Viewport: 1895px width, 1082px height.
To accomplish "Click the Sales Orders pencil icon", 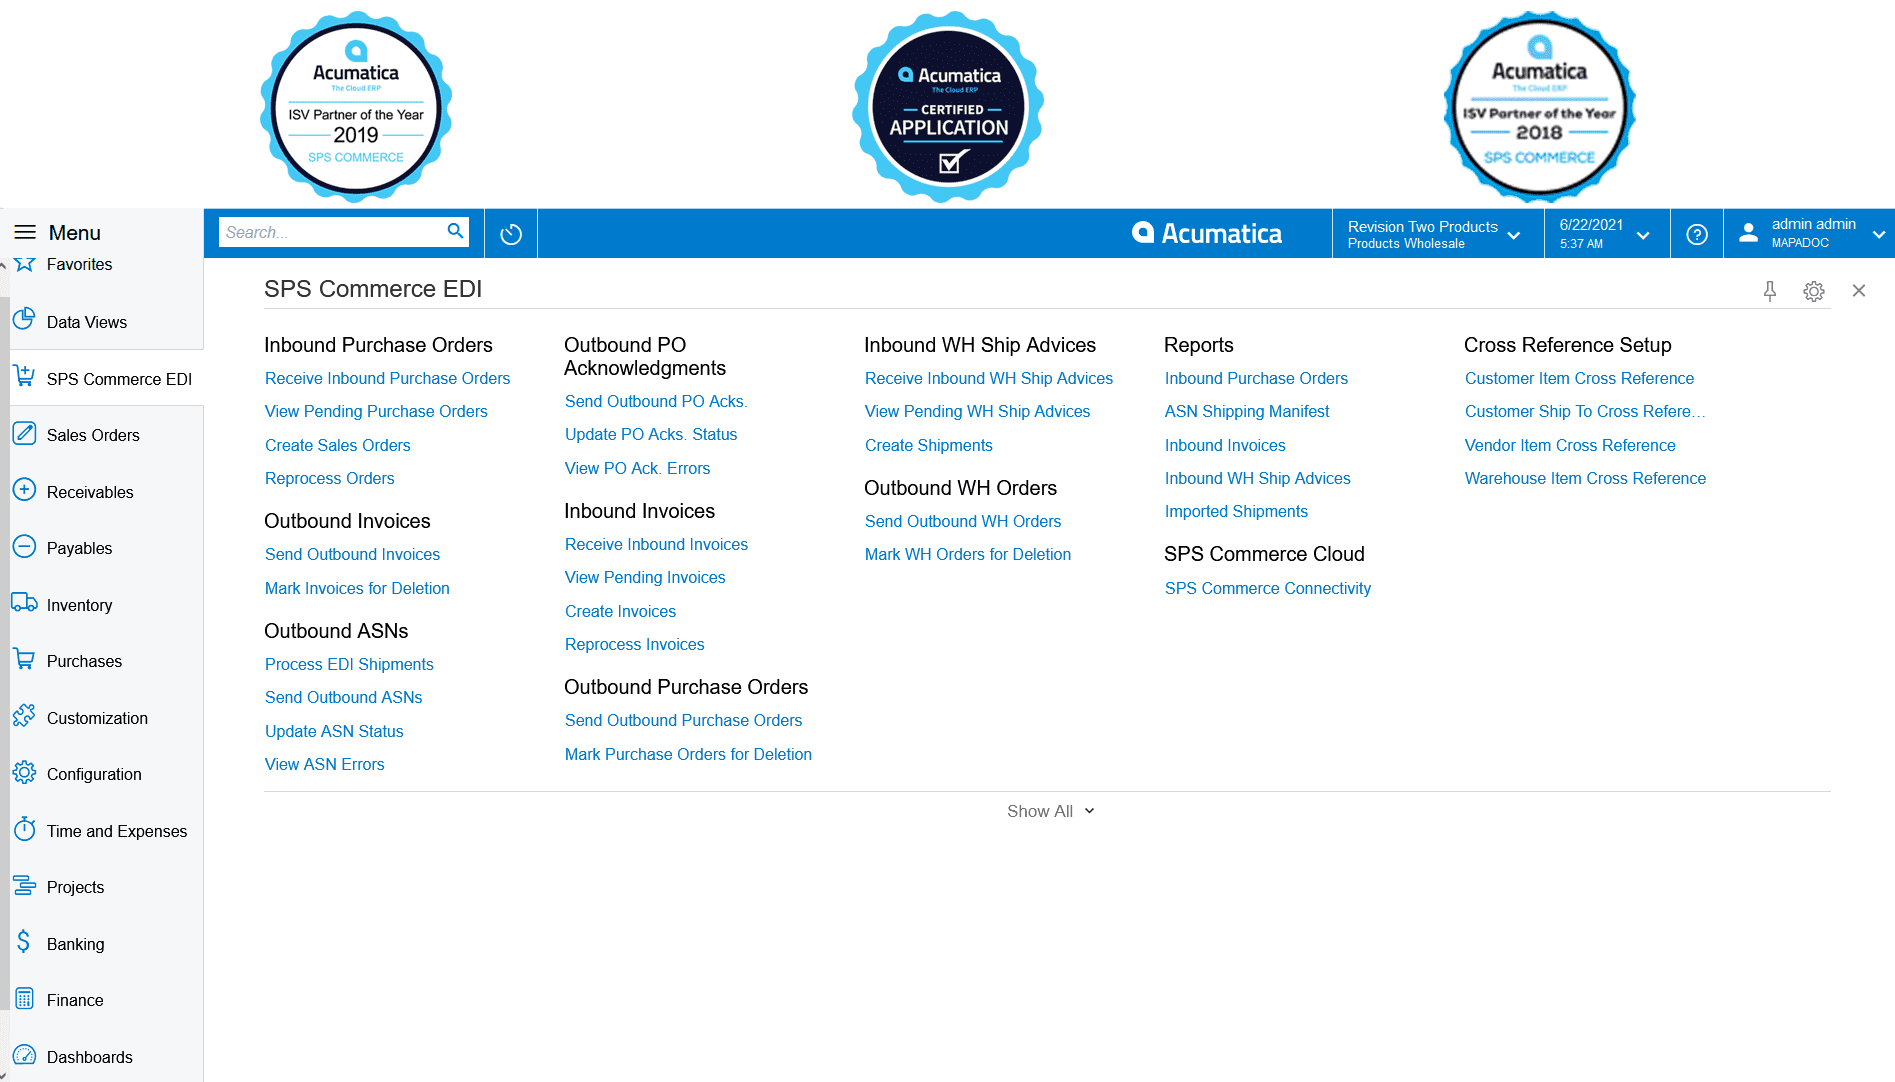I will 25,434.
